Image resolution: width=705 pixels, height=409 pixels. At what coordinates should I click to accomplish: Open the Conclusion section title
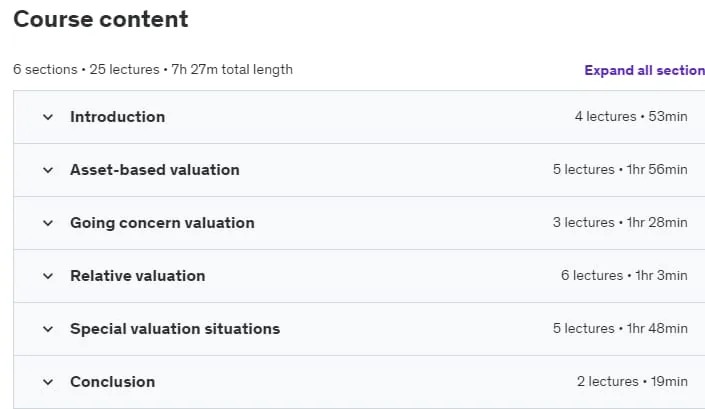point(112,382)
